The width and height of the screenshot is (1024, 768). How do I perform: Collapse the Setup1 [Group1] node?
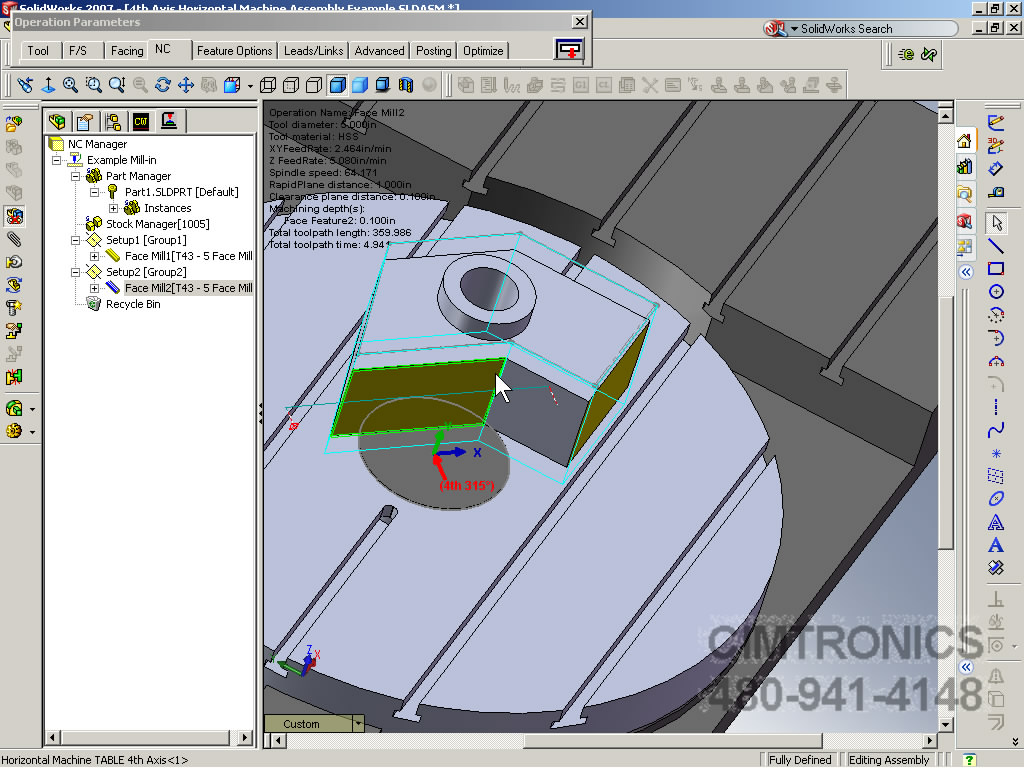[76, 240]
